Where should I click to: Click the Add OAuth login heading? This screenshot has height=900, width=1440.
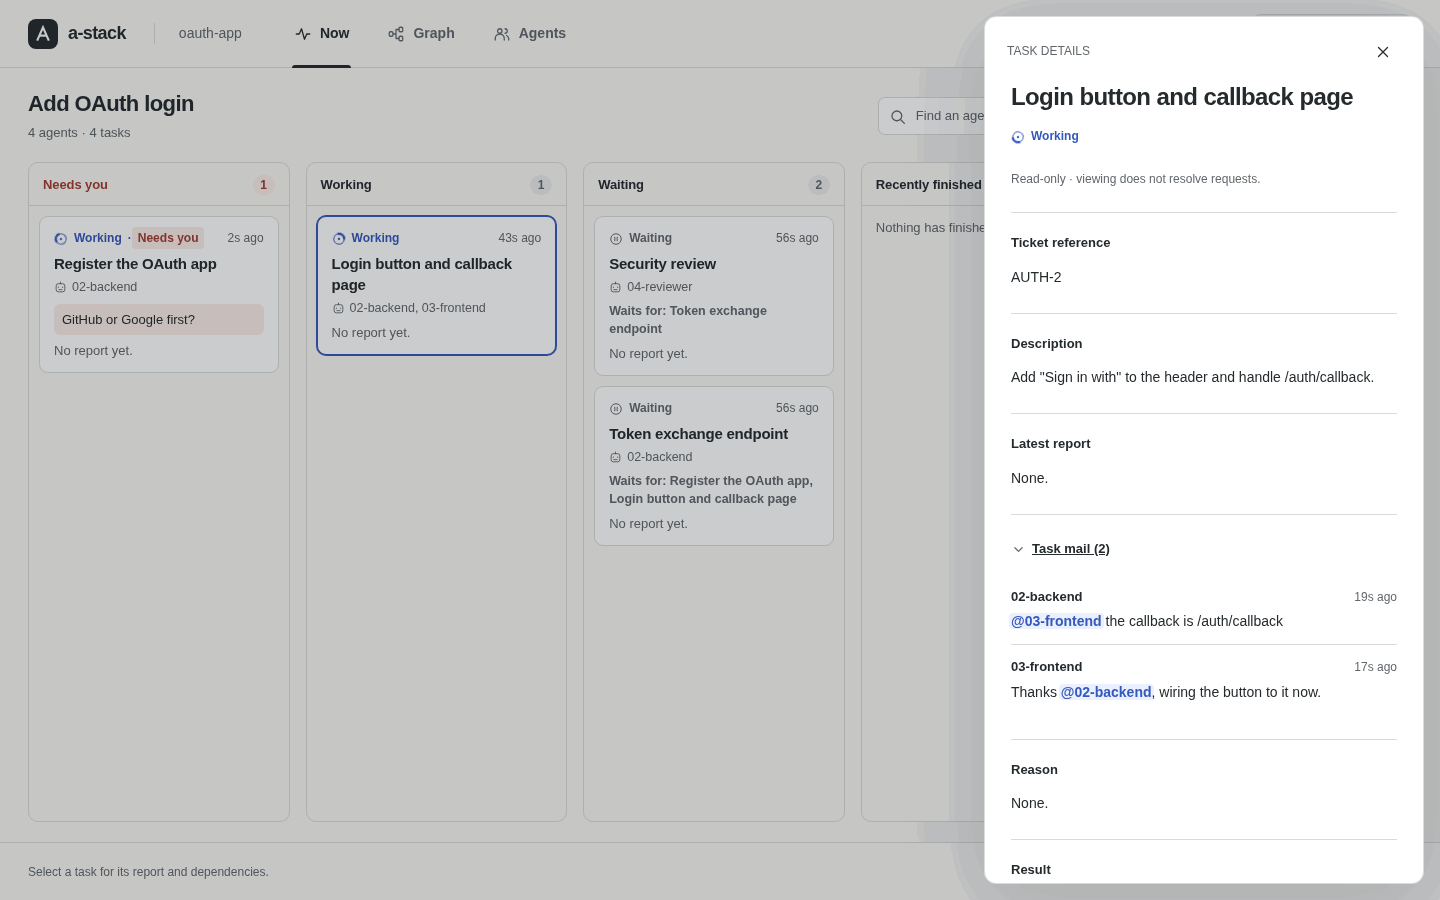pos(111,104)
